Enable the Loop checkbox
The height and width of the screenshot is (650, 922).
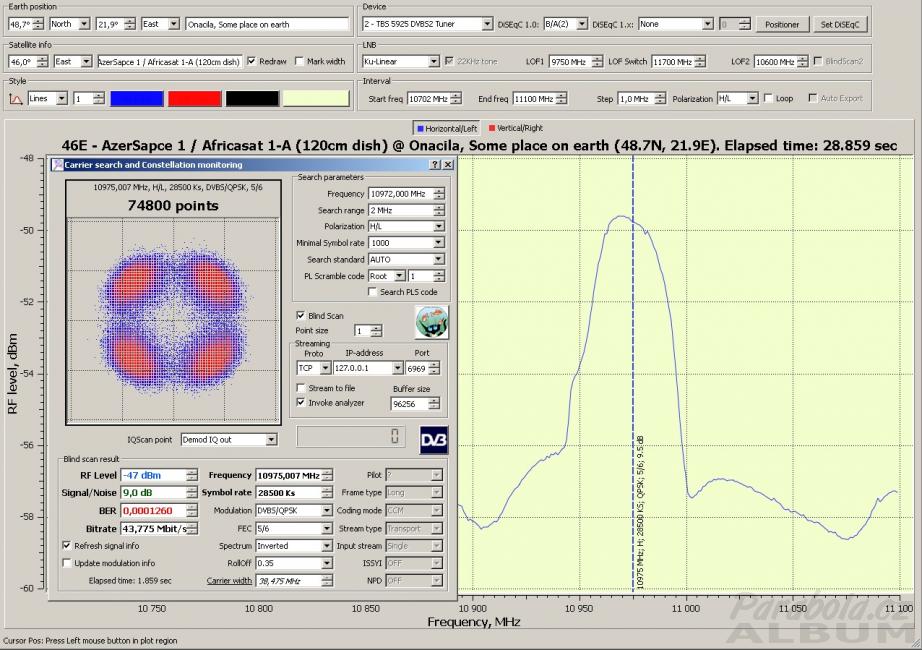(768, 98)
